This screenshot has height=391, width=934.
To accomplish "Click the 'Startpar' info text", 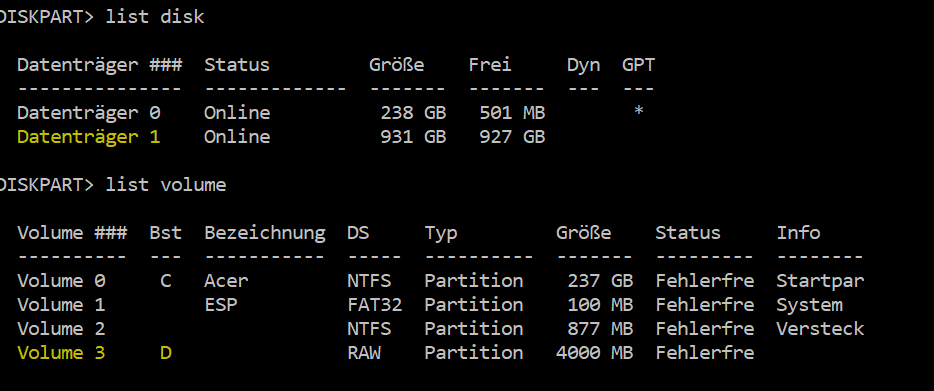I will [x=820, y=281].
